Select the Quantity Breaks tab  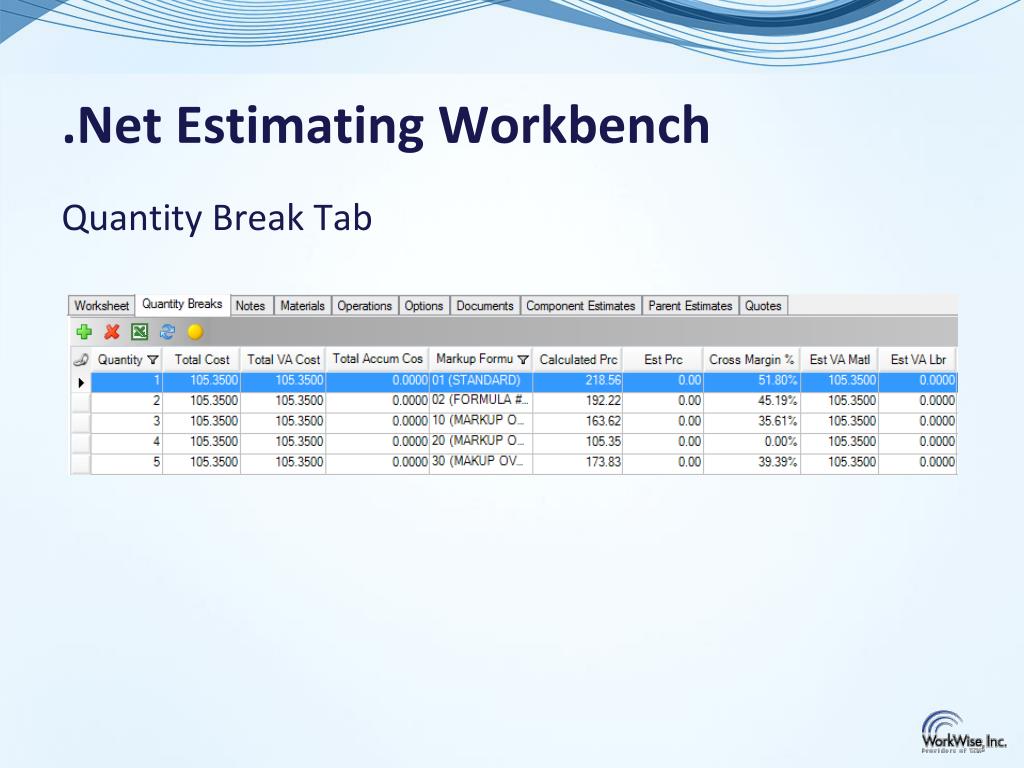(x=182, y=304)
